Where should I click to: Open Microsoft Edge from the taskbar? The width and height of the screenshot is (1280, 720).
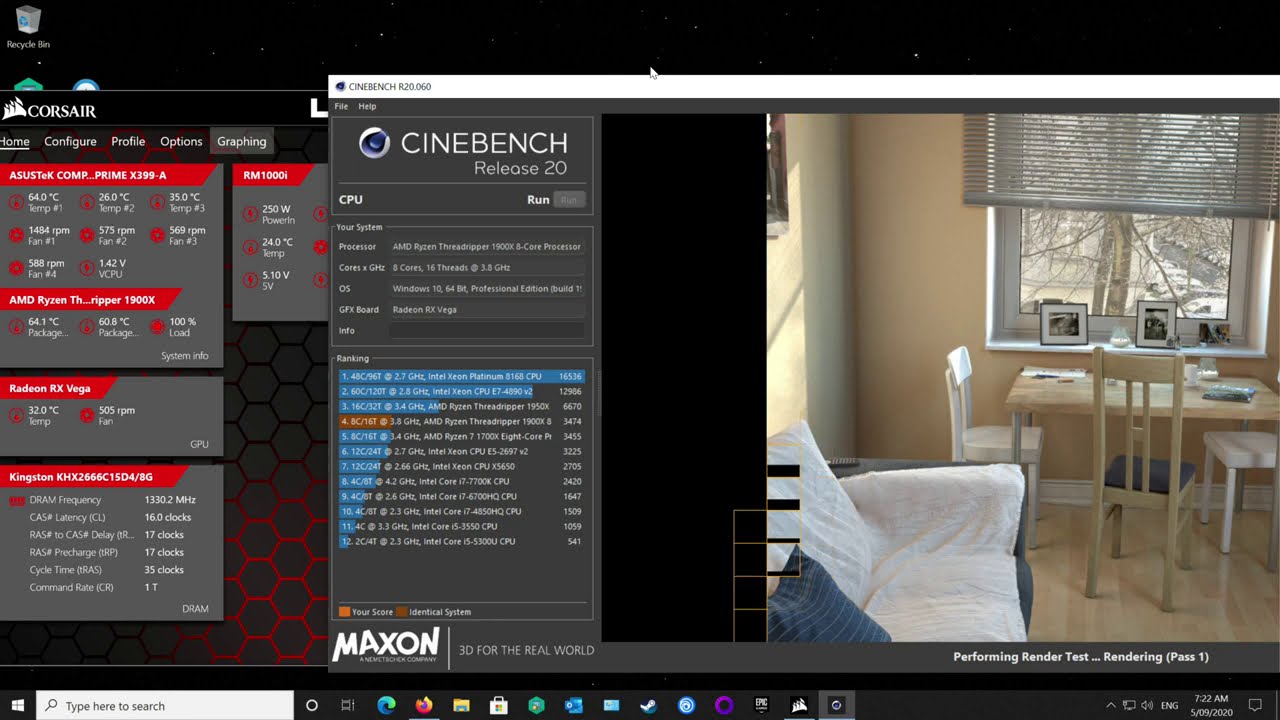[x=386, y=705]
